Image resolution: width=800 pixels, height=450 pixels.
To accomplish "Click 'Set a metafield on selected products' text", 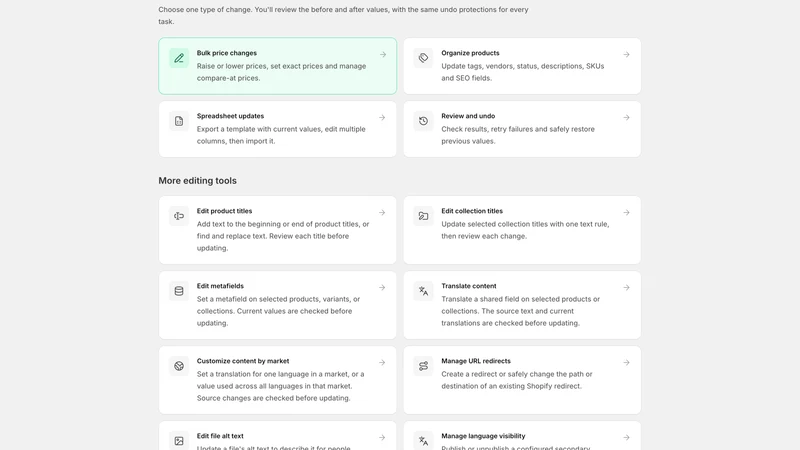I will (278, 311).
